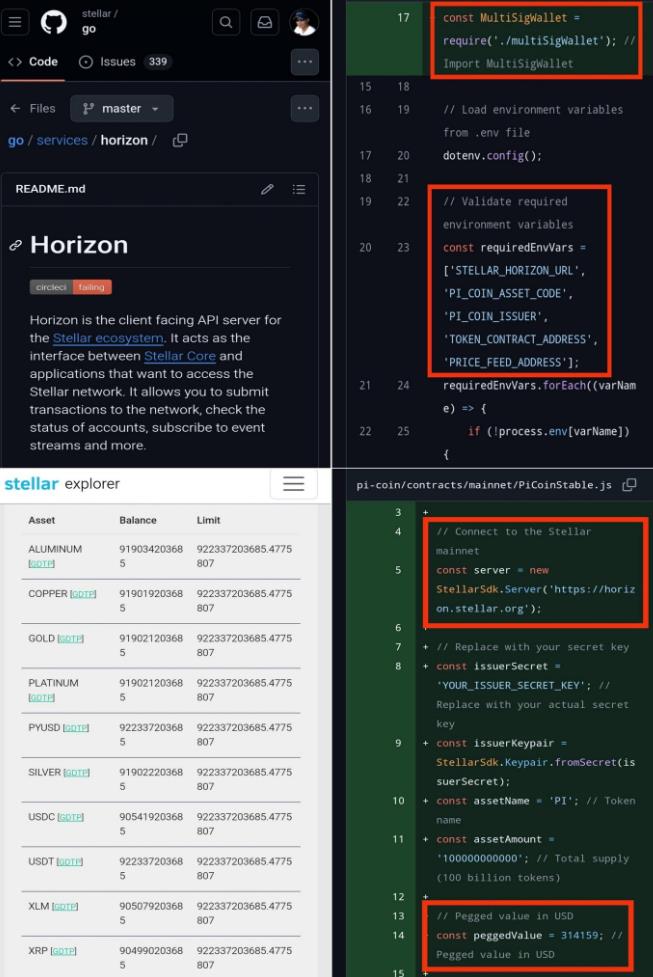Open the GitHub hamburger navigation menu
Image resolution: width=653 pixels, height=977 pixels.
tap(15, 22)
